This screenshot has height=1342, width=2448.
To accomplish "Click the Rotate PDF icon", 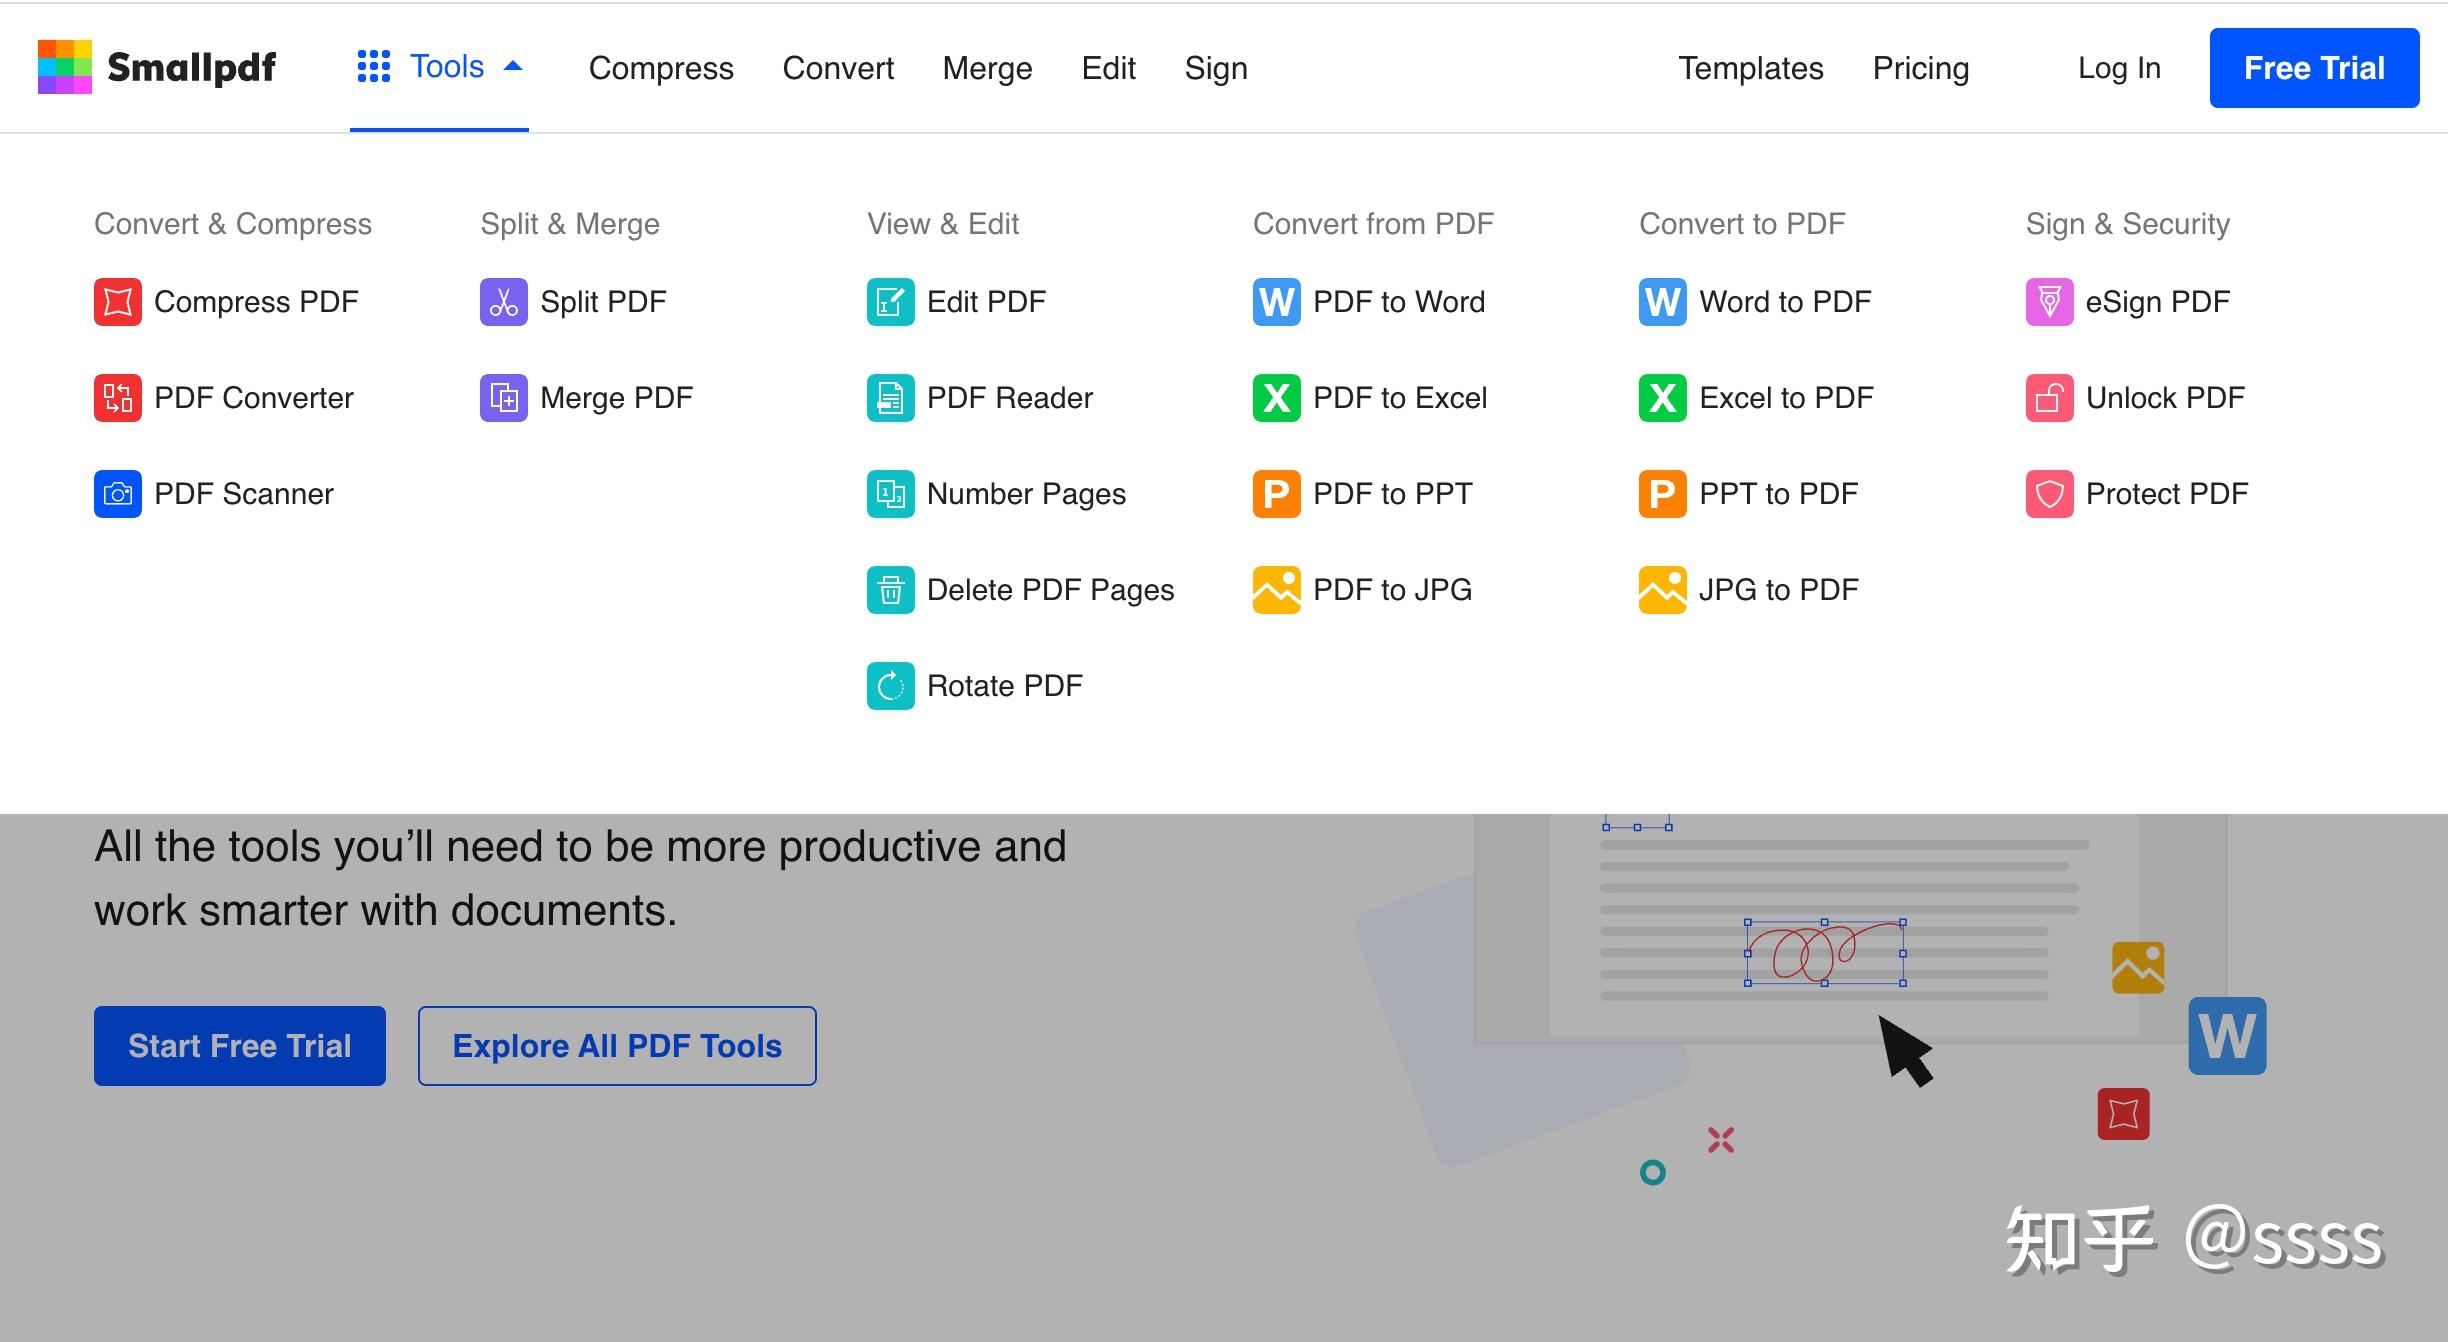I will pyautogui.click(x=890, y=686).
